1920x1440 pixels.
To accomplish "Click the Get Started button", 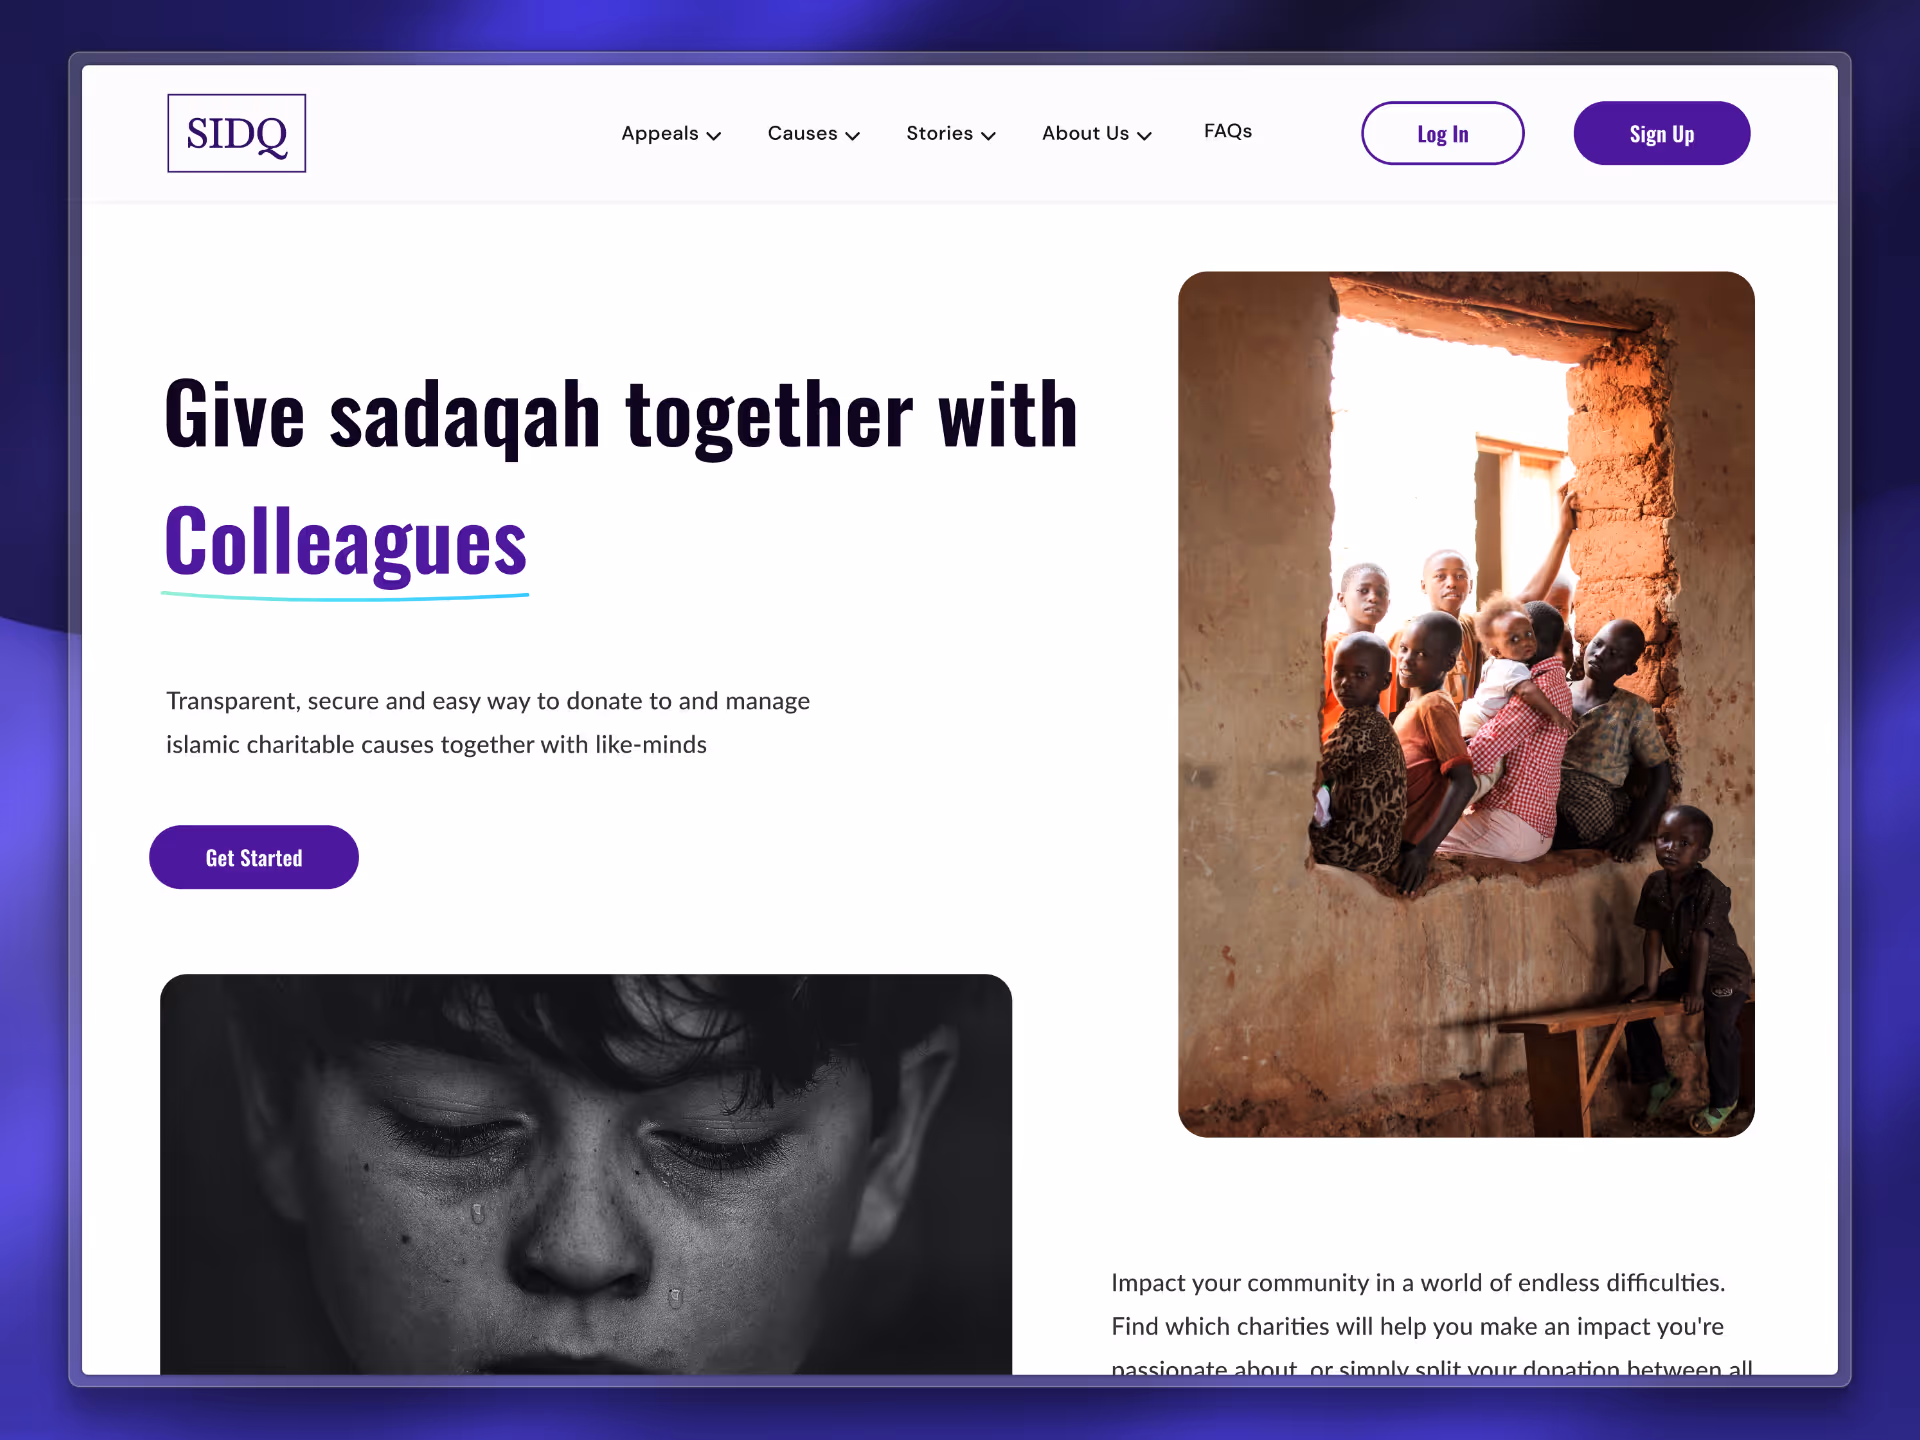I will (x=254, y=857).
